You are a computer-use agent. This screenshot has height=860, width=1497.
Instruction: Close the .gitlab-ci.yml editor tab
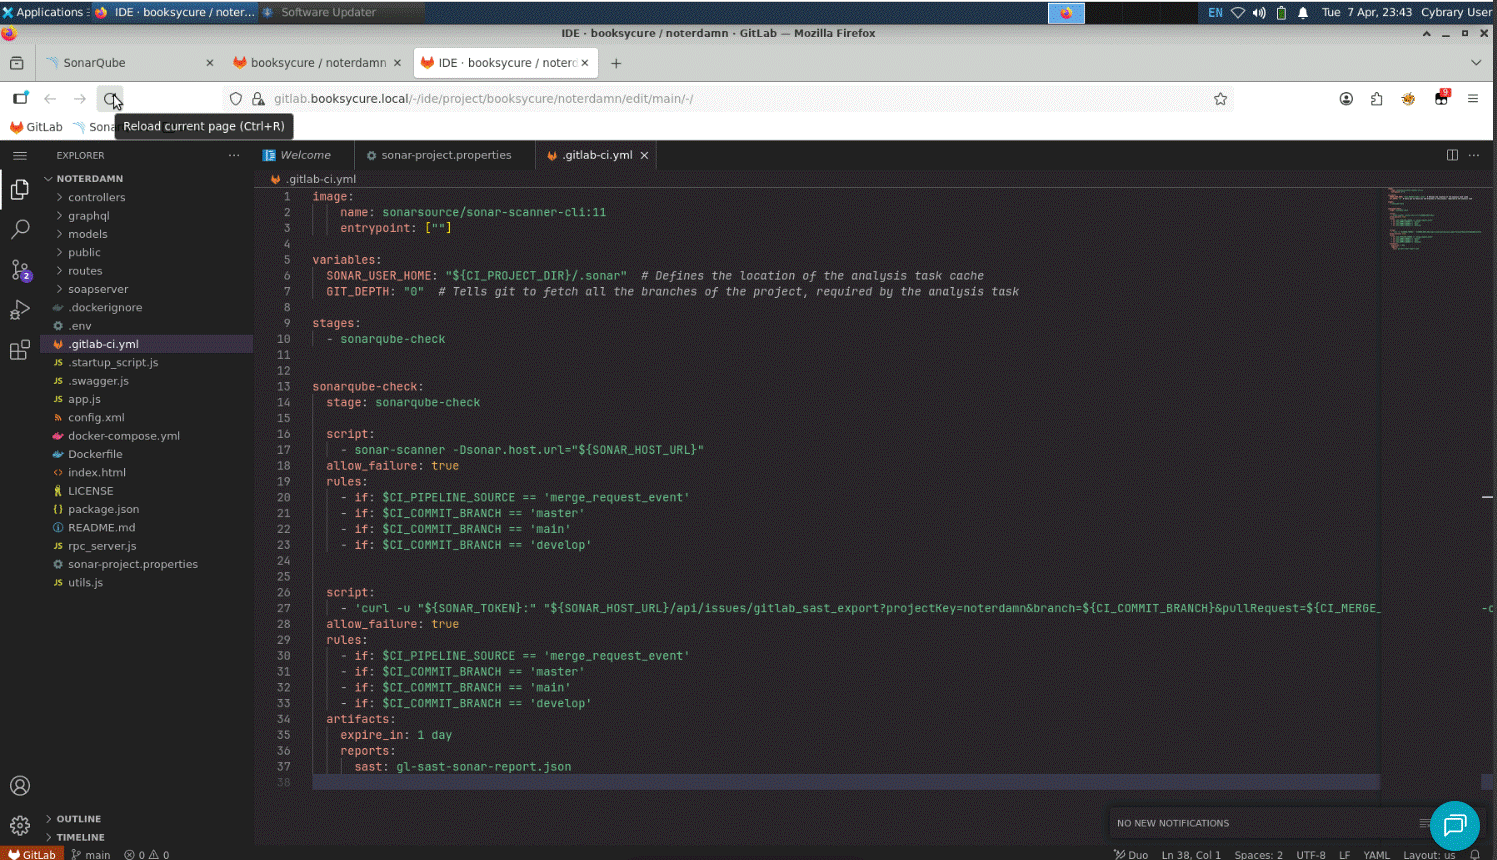645,155
